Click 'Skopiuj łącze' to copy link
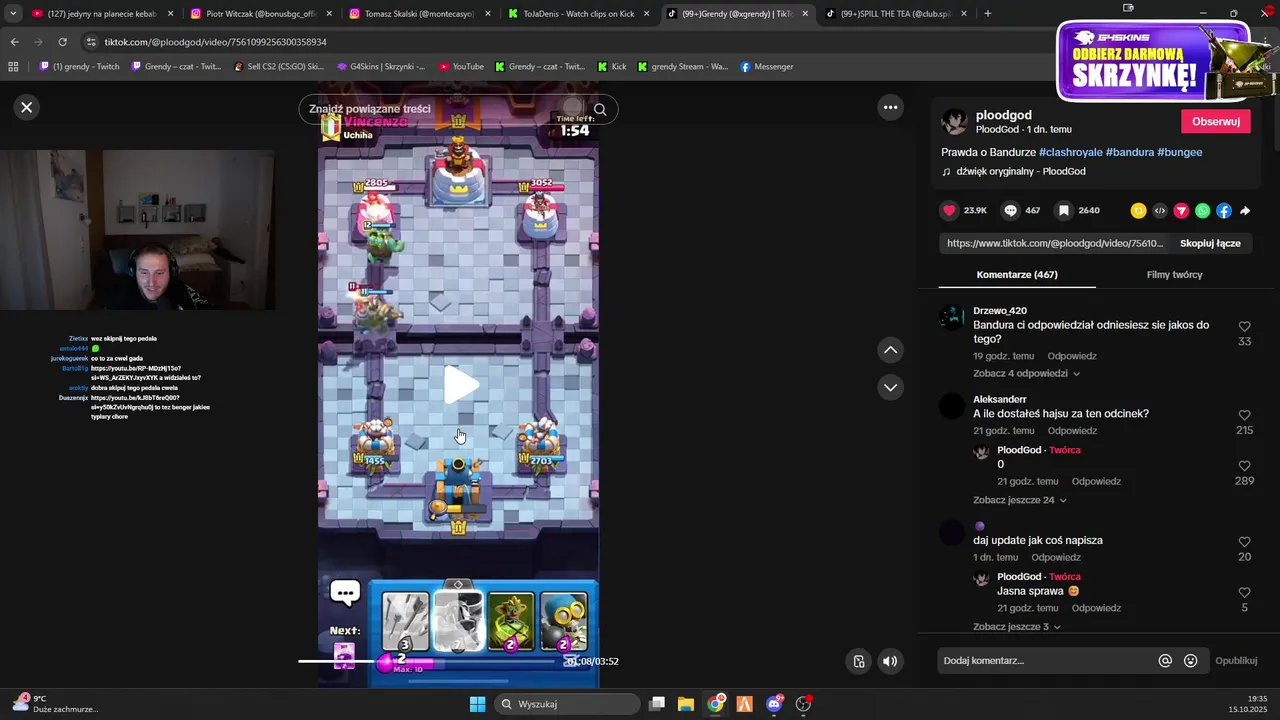 click(x=1210, y=243)
